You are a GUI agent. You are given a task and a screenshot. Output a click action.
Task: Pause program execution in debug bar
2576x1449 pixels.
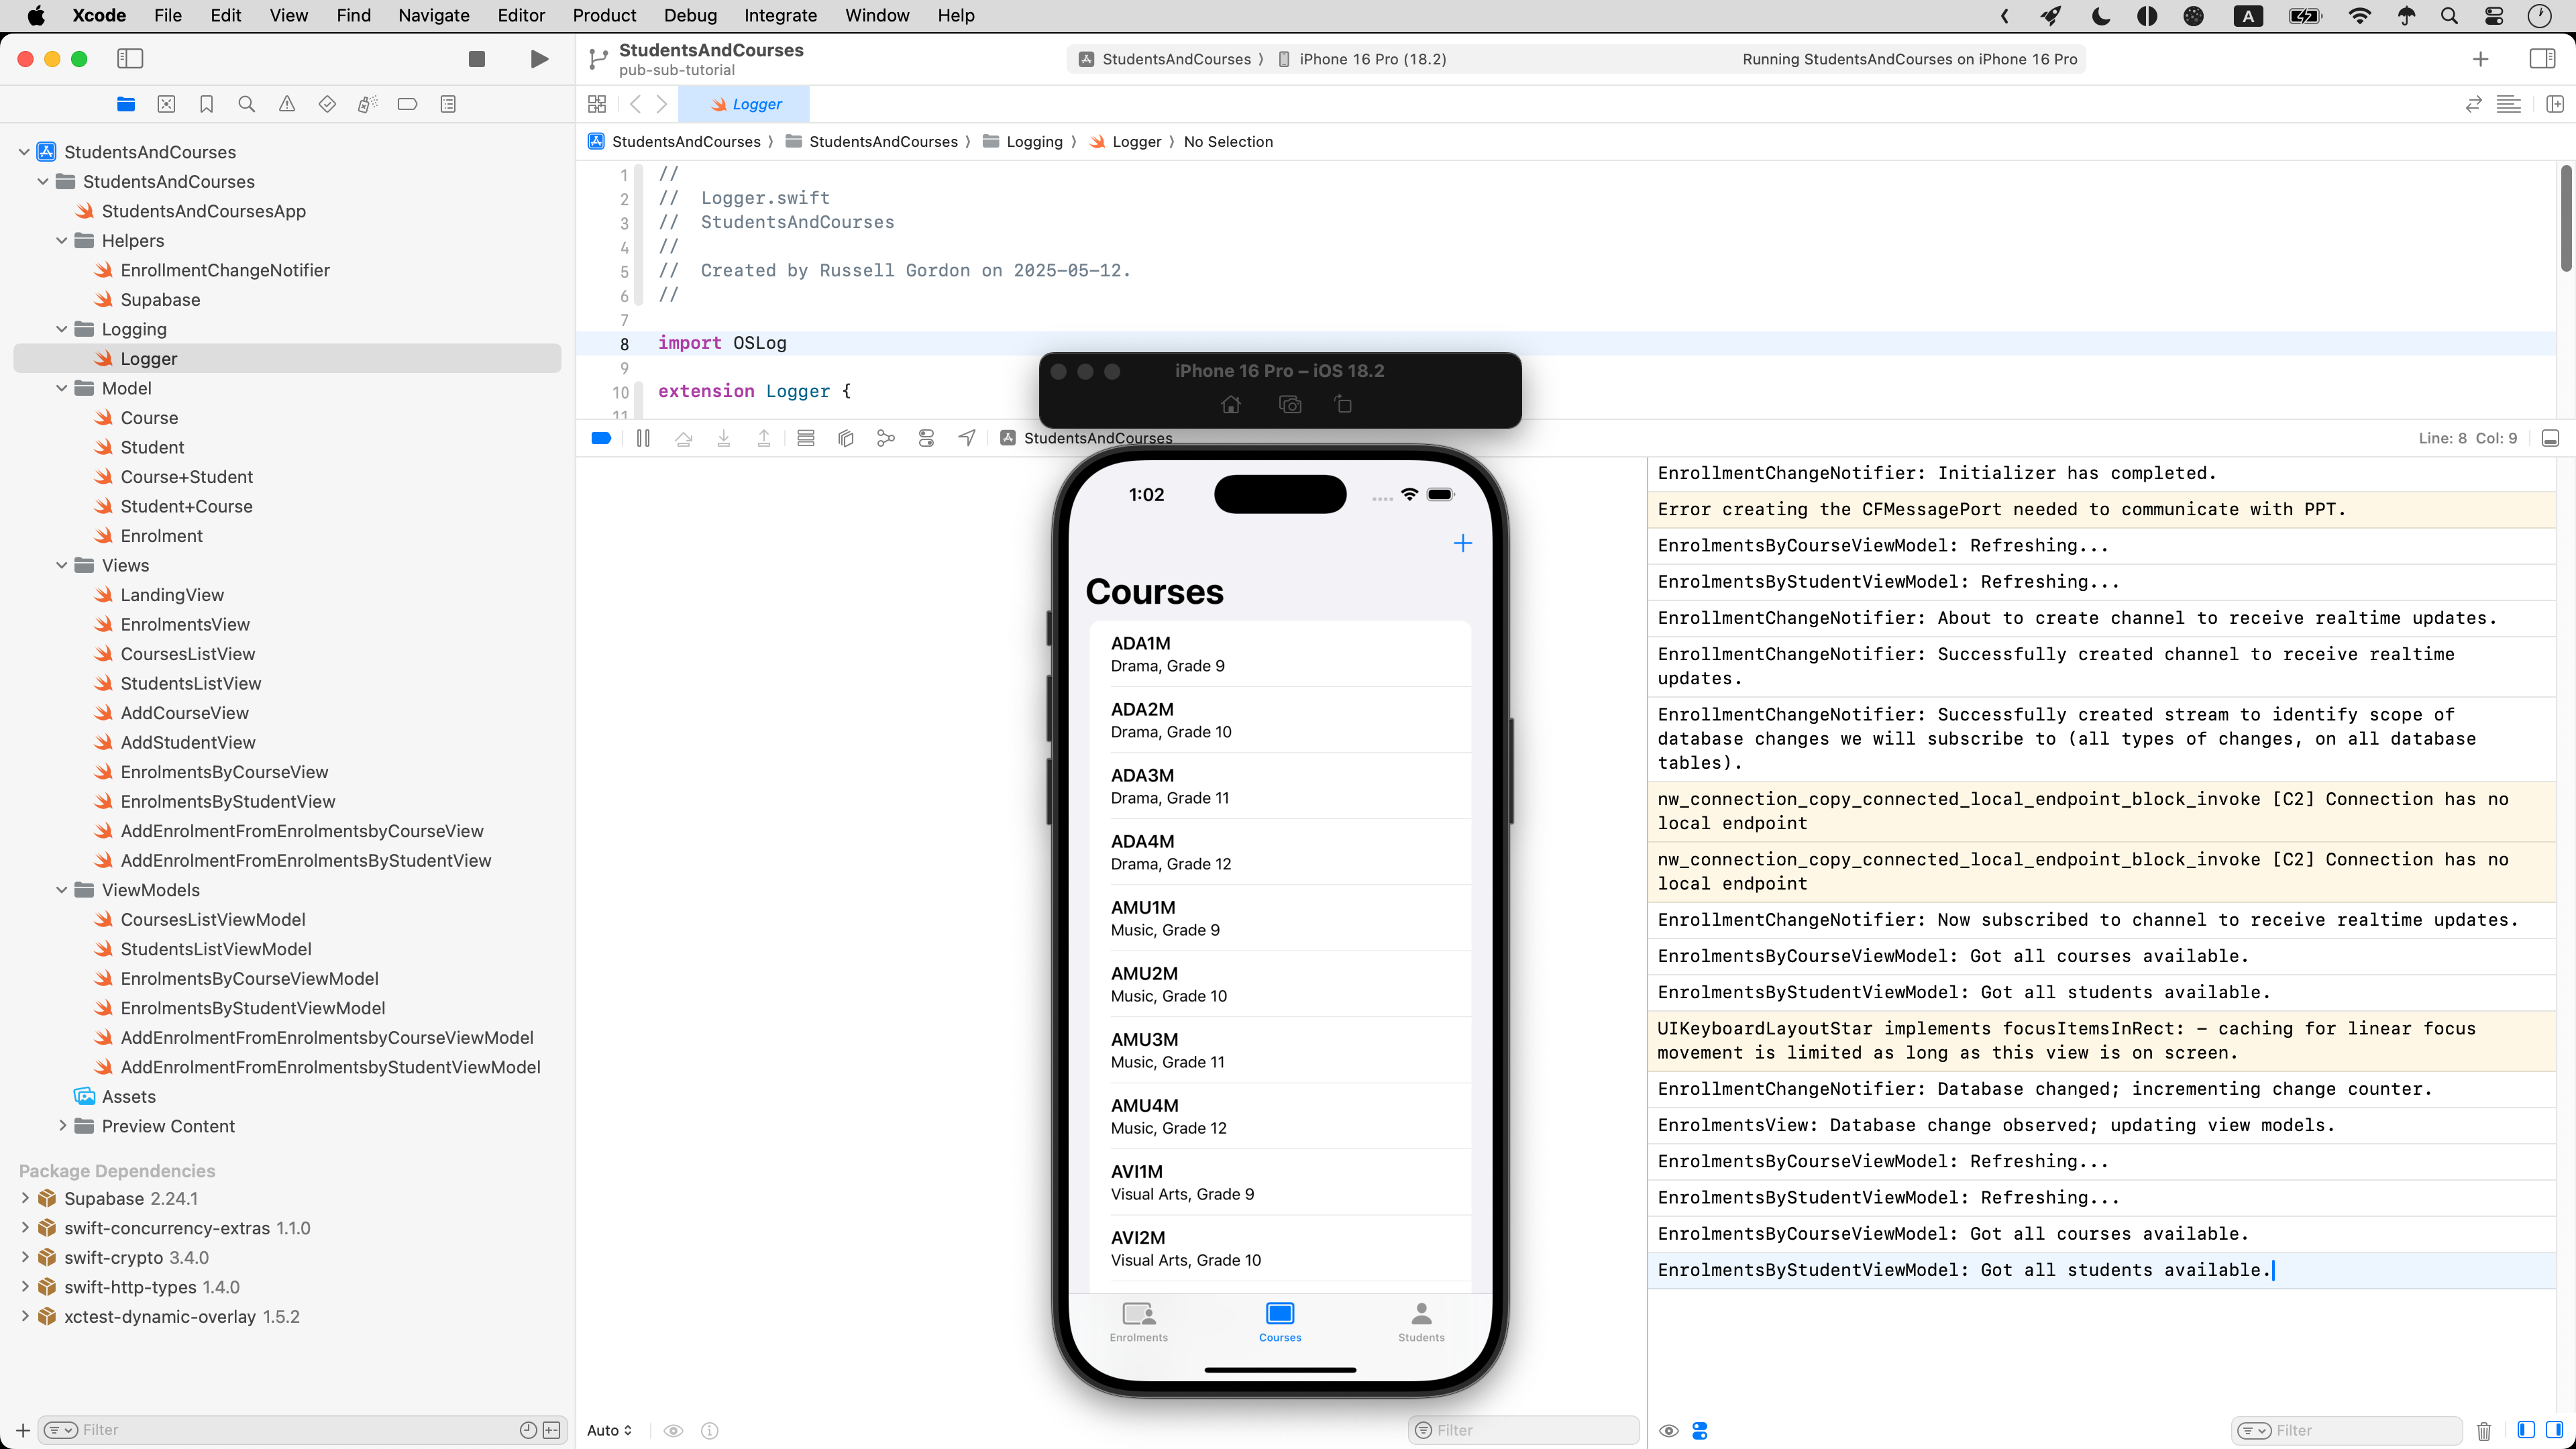643,438
